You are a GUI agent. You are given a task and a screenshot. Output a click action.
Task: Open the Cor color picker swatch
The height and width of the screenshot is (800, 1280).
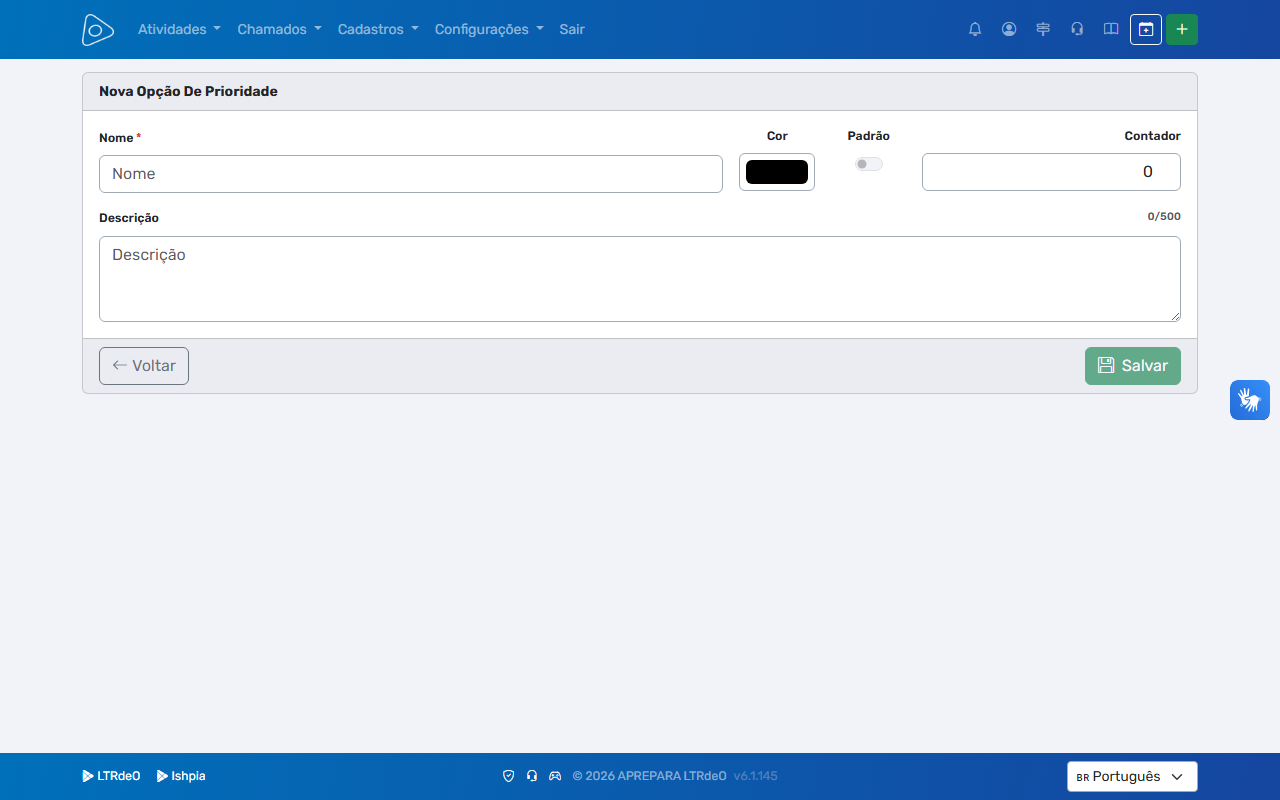tap(777, 172)
